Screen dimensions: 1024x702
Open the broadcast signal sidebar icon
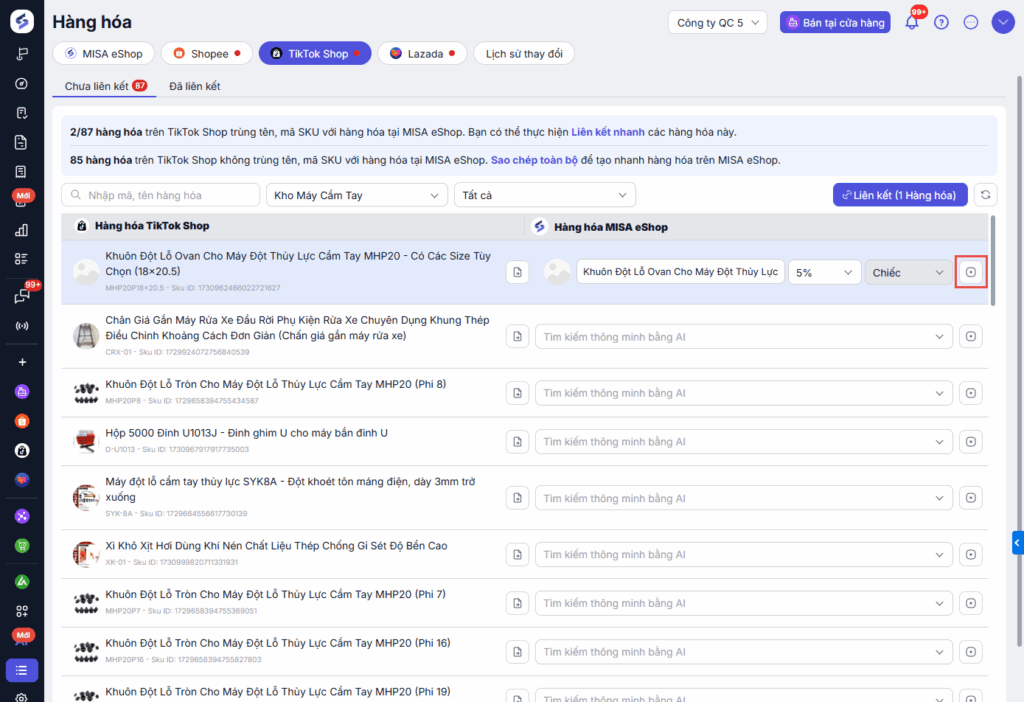[22, 326]
